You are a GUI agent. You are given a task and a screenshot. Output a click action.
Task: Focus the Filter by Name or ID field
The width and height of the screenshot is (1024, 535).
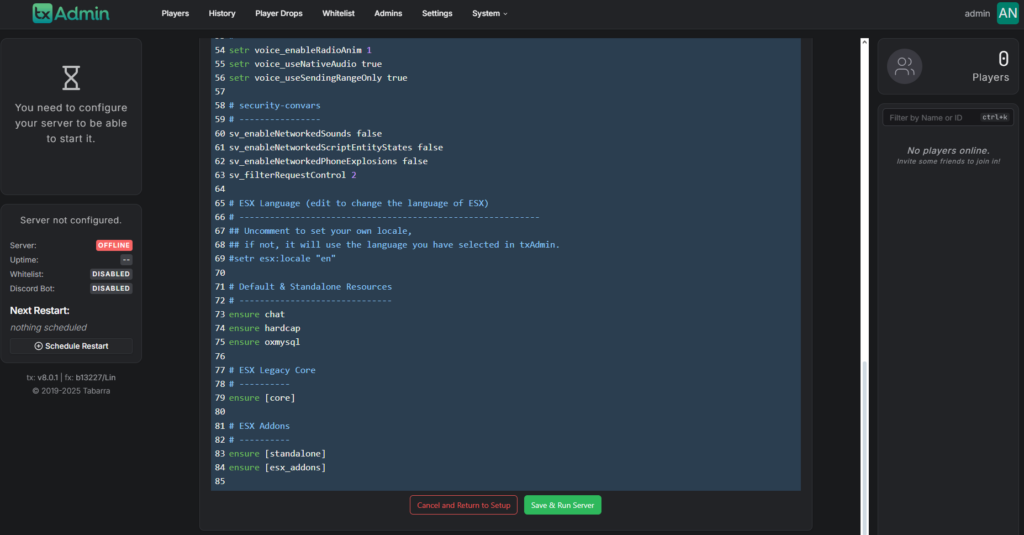pos(948,118)
